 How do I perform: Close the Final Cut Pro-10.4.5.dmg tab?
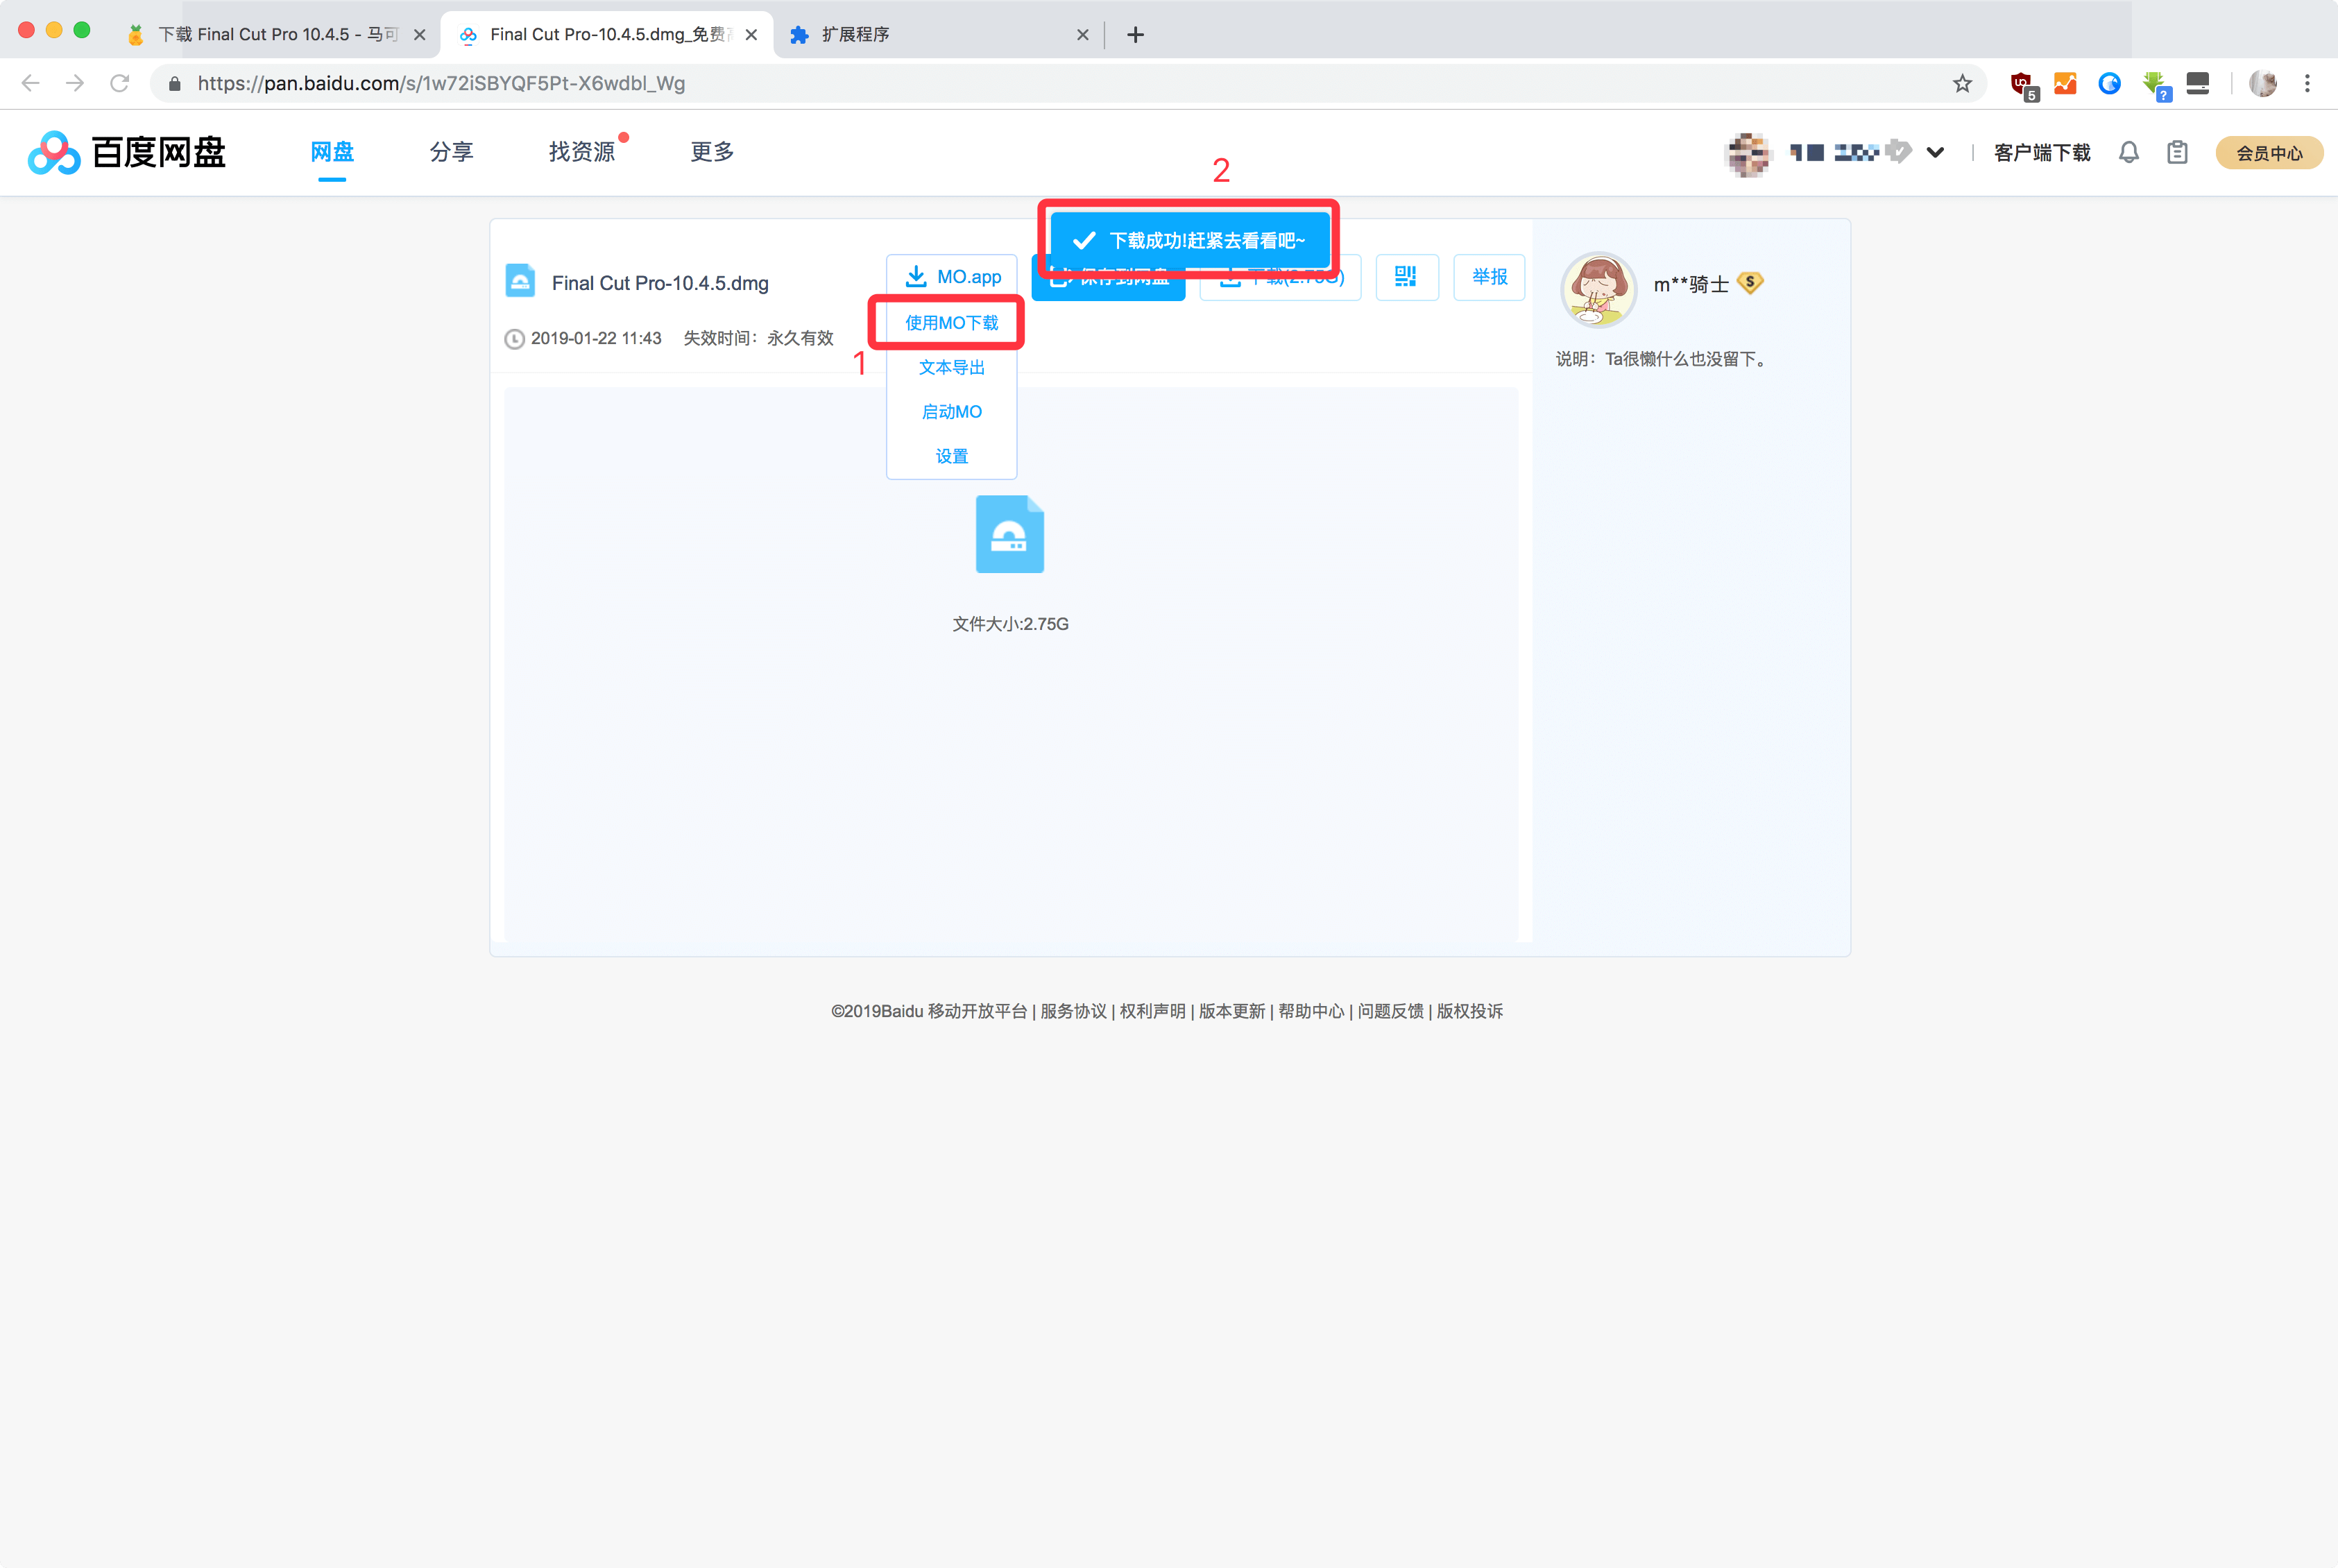751,34
